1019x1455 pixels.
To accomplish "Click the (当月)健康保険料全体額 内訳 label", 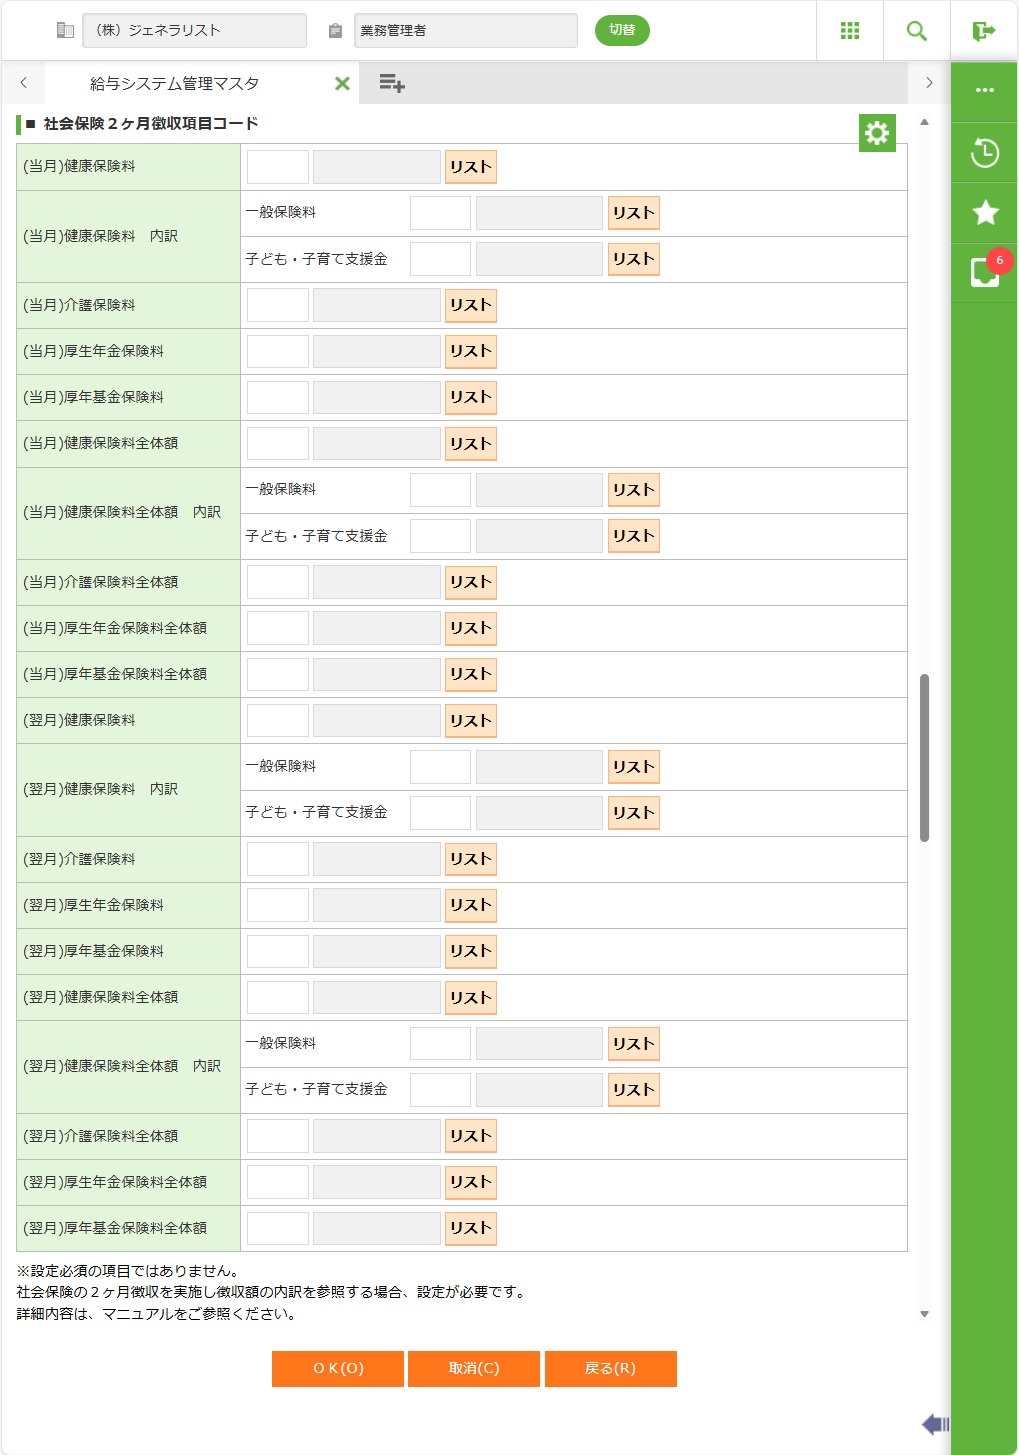I will click(122, 512).
